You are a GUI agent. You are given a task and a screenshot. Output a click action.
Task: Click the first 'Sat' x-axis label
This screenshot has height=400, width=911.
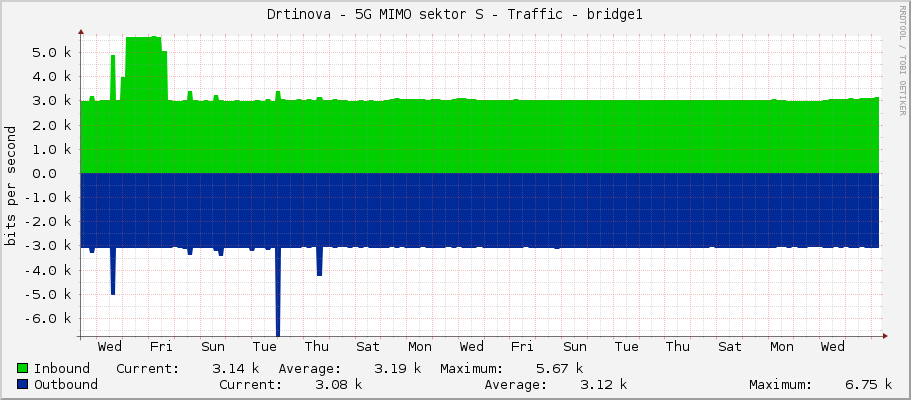tap(368, 347)
